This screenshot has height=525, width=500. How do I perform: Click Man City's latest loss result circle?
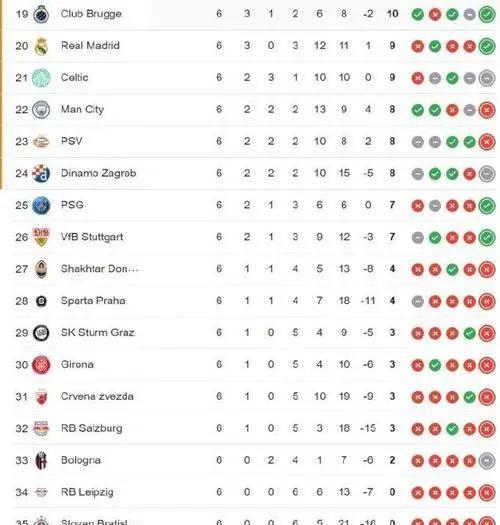[487, 110]
